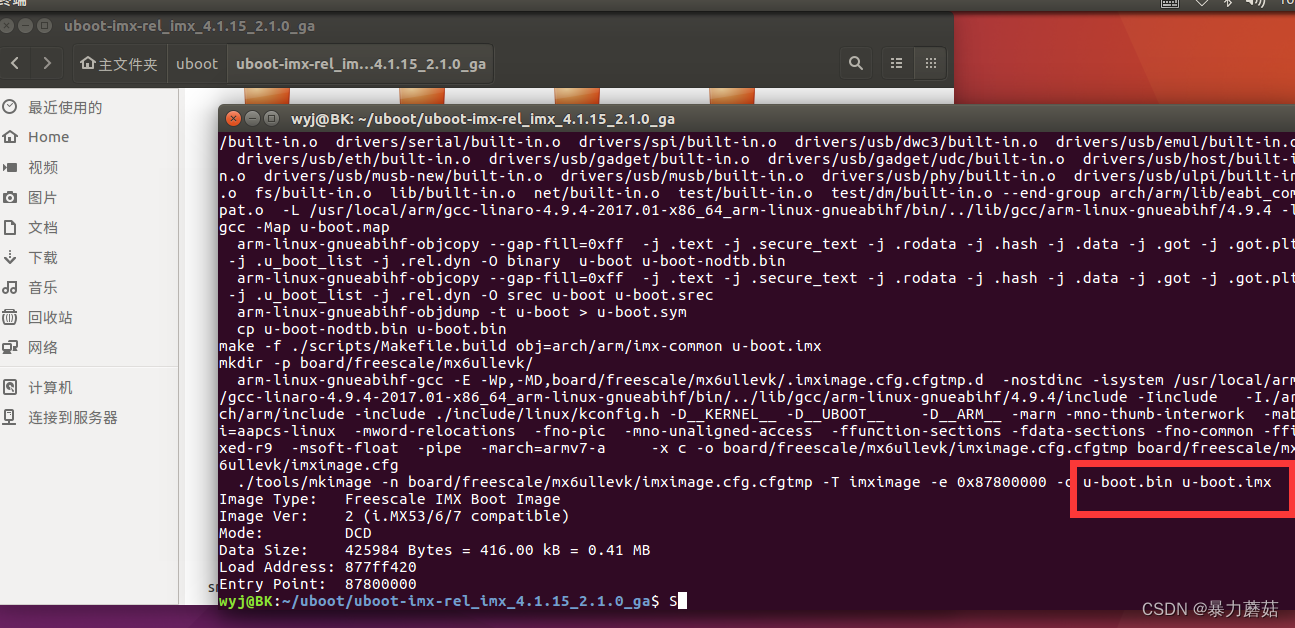1295x628 pixels.
Task: Open the search in the file manager
Action: (x=855, y=62)
